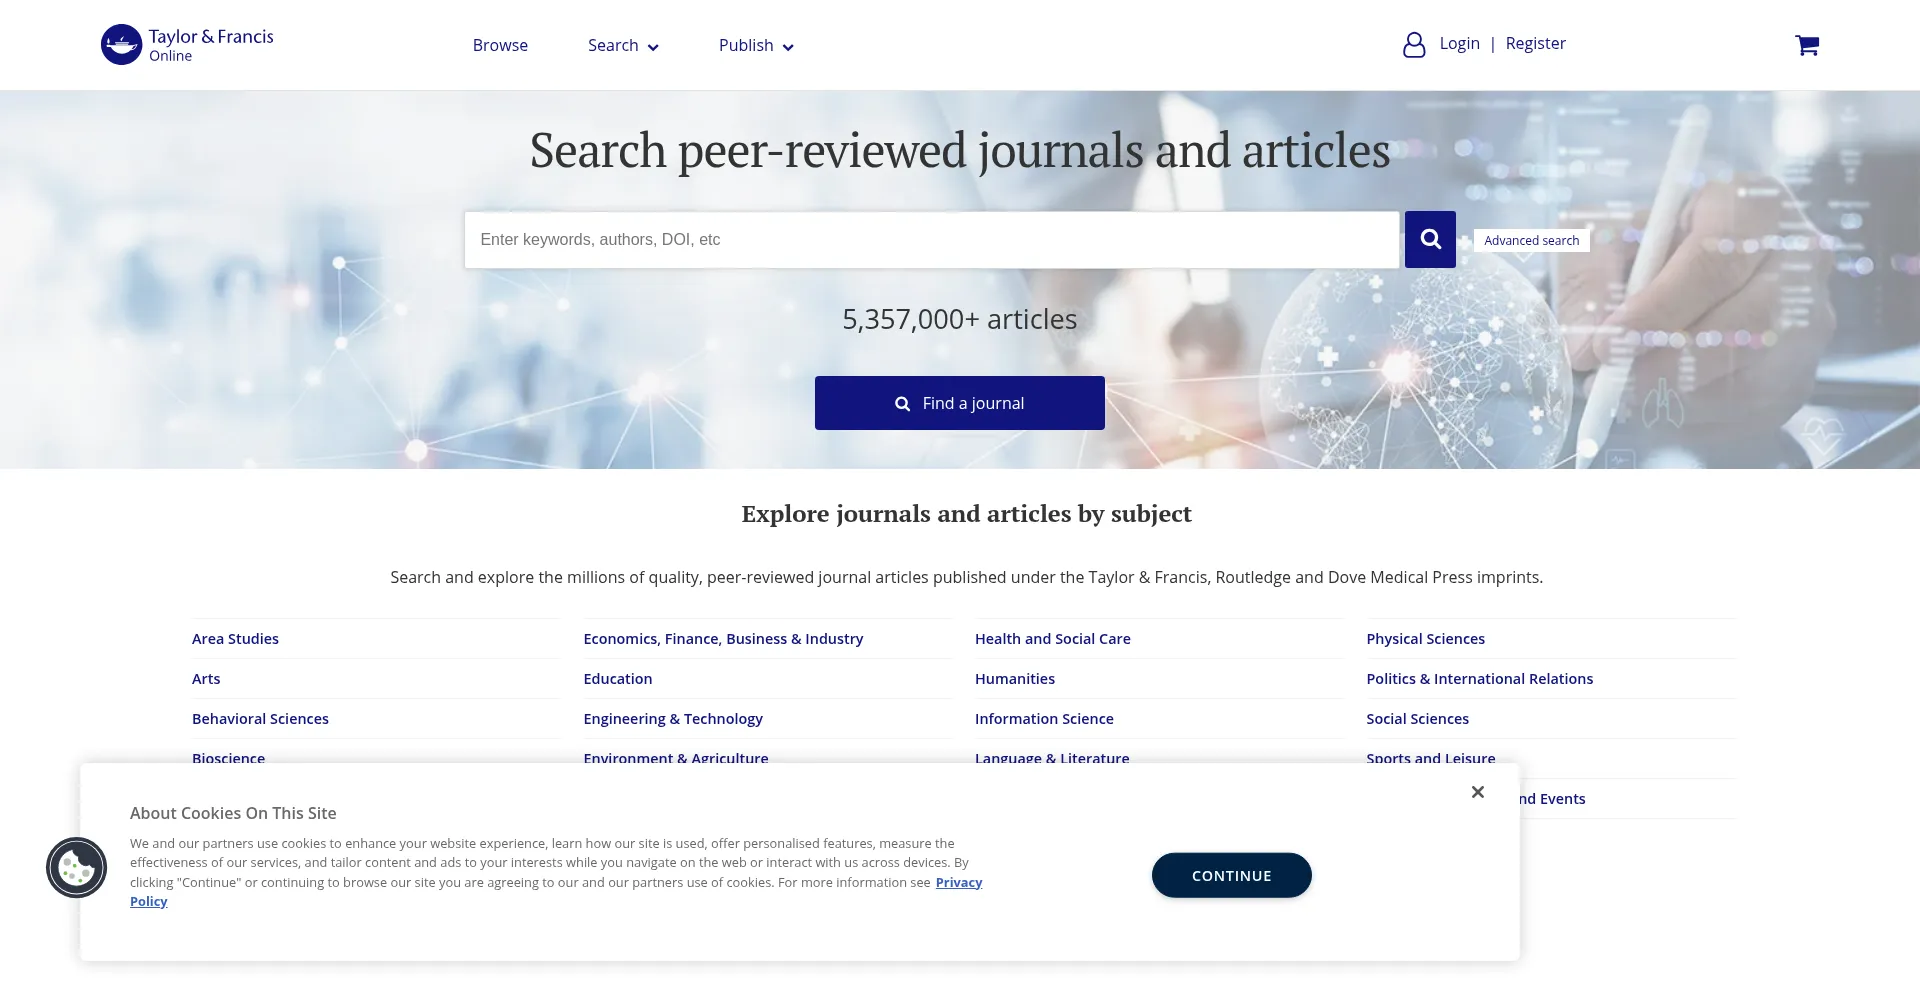Go to Politics & International Relations
This screenshot has width=1920, height=993.
(x=1479, y=679)
